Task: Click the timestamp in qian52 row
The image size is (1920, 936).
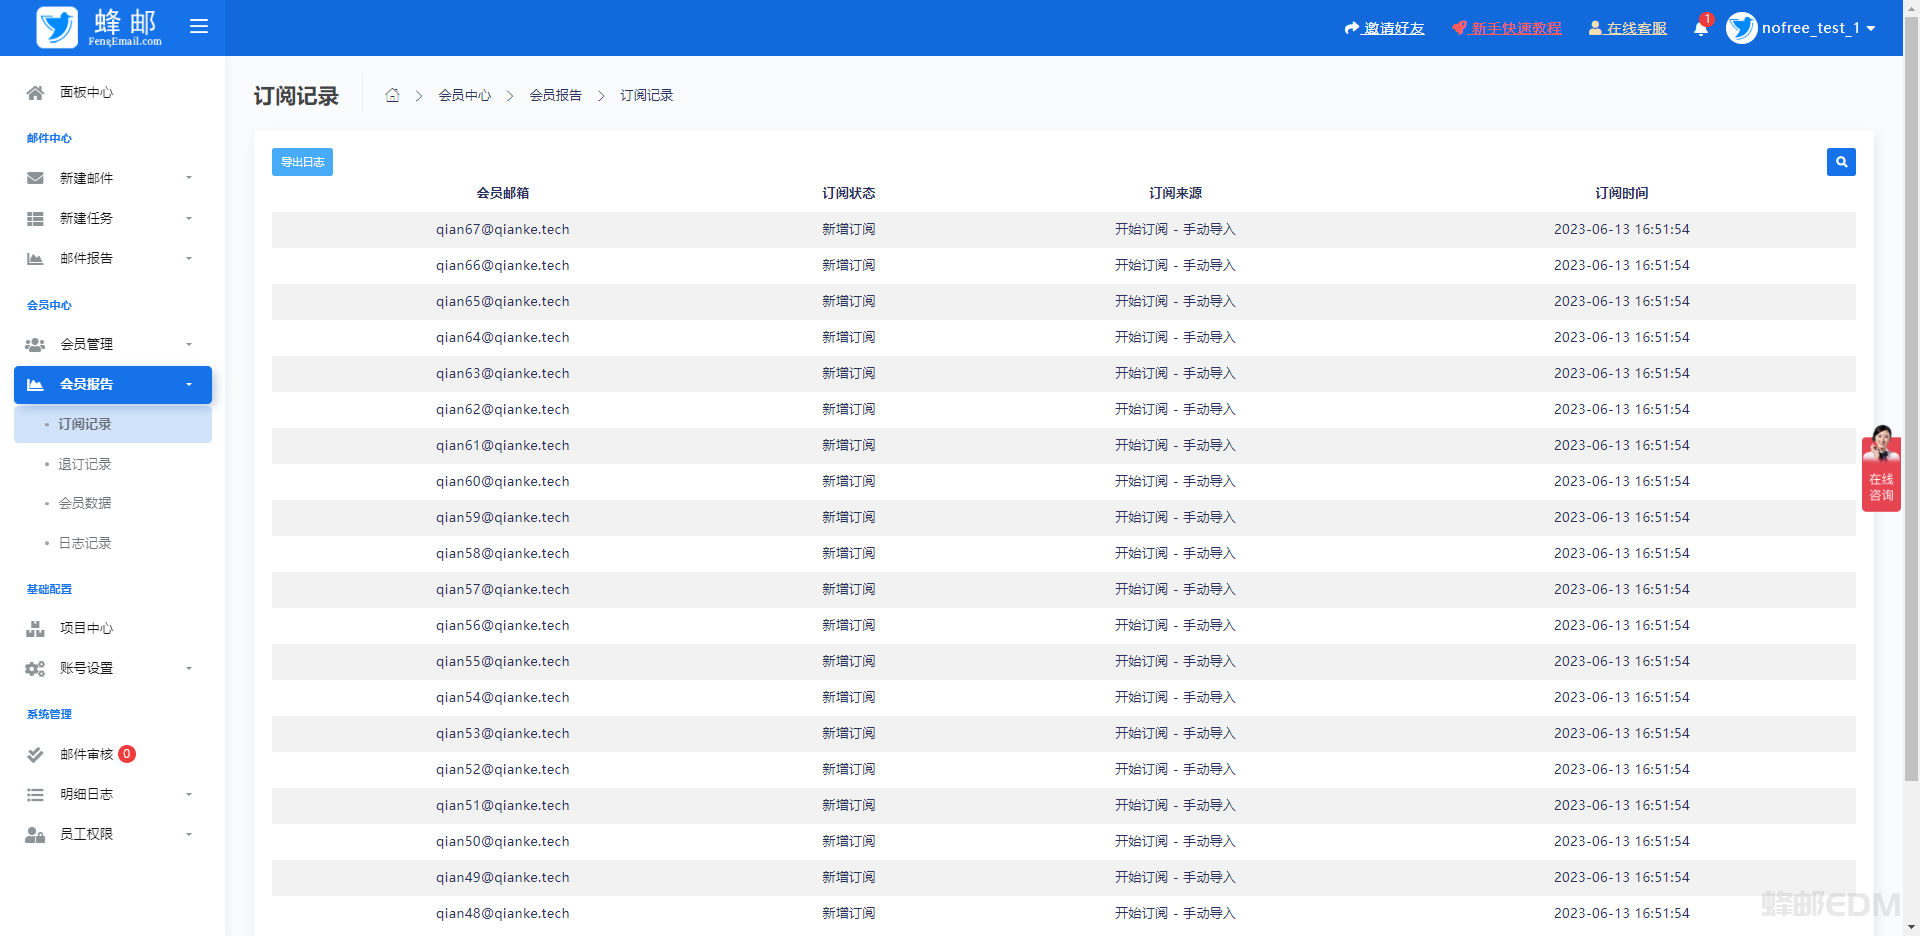Action: tap(1622, 769)
